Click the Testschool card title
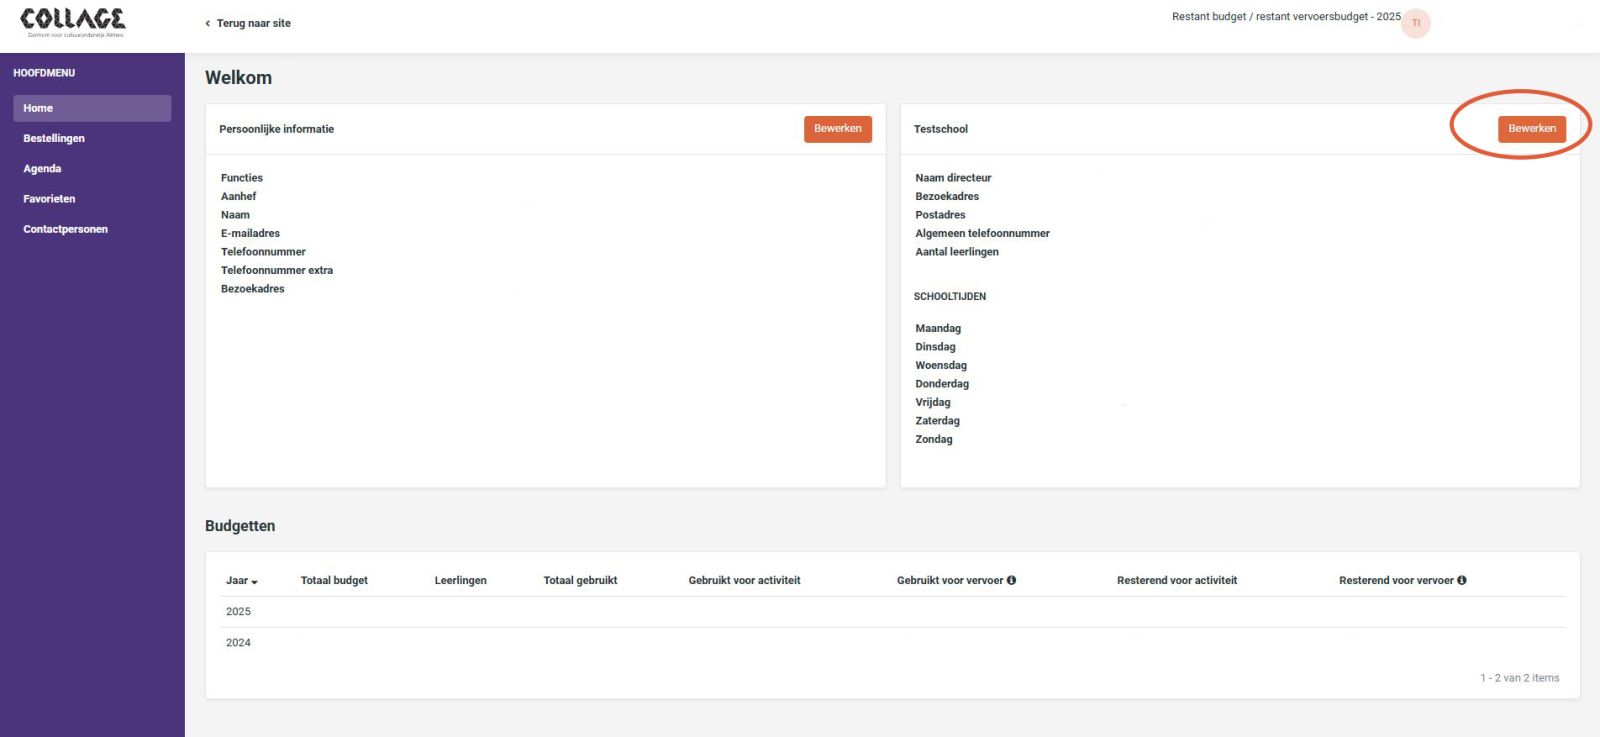This screenshot has width=1600, height=737. 941,129
